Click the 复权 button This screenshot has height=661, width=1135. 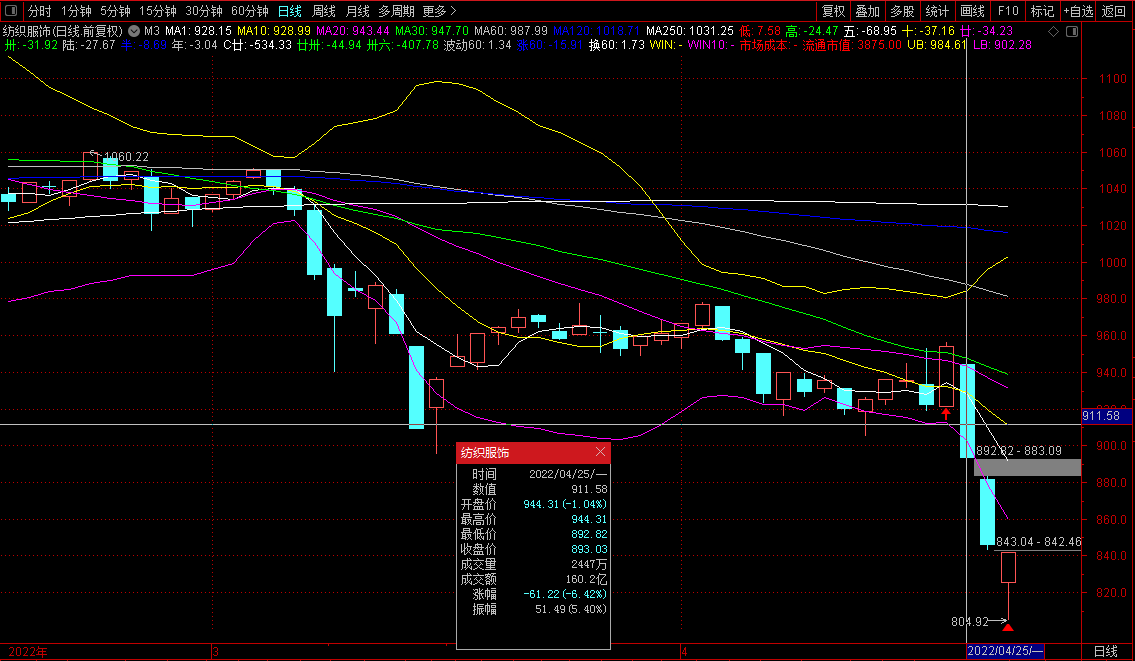(x=833, y=11)
